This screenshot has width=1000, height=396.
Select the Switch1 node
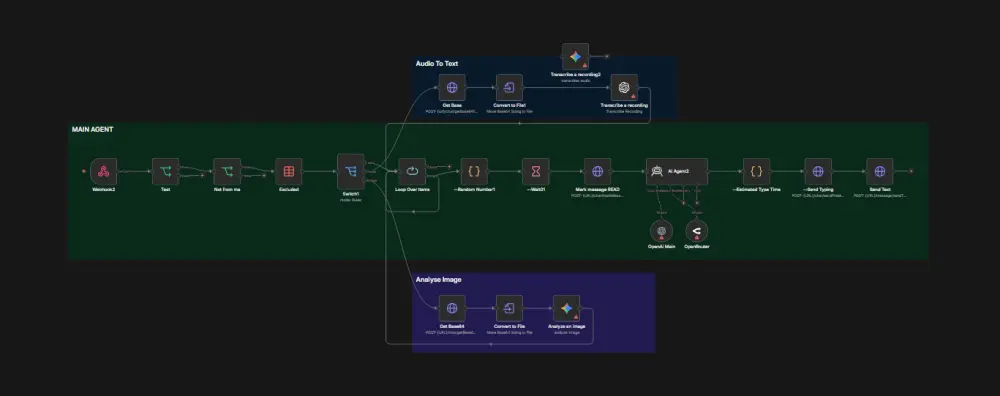350,172
